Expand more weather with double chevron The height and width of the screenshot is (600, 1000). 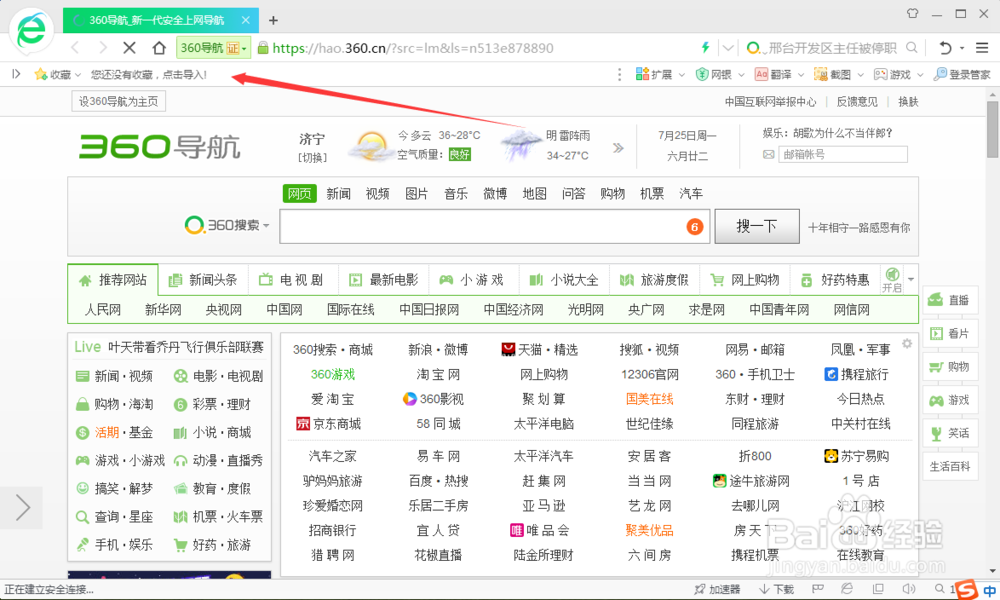[618, 148]
